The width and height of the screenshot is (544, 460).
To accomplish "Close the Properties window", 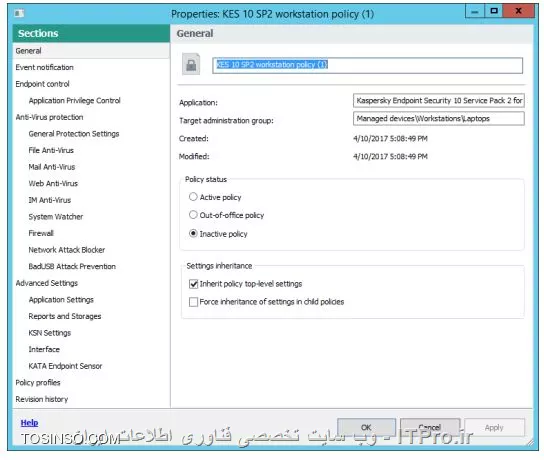I will [518, 11].
